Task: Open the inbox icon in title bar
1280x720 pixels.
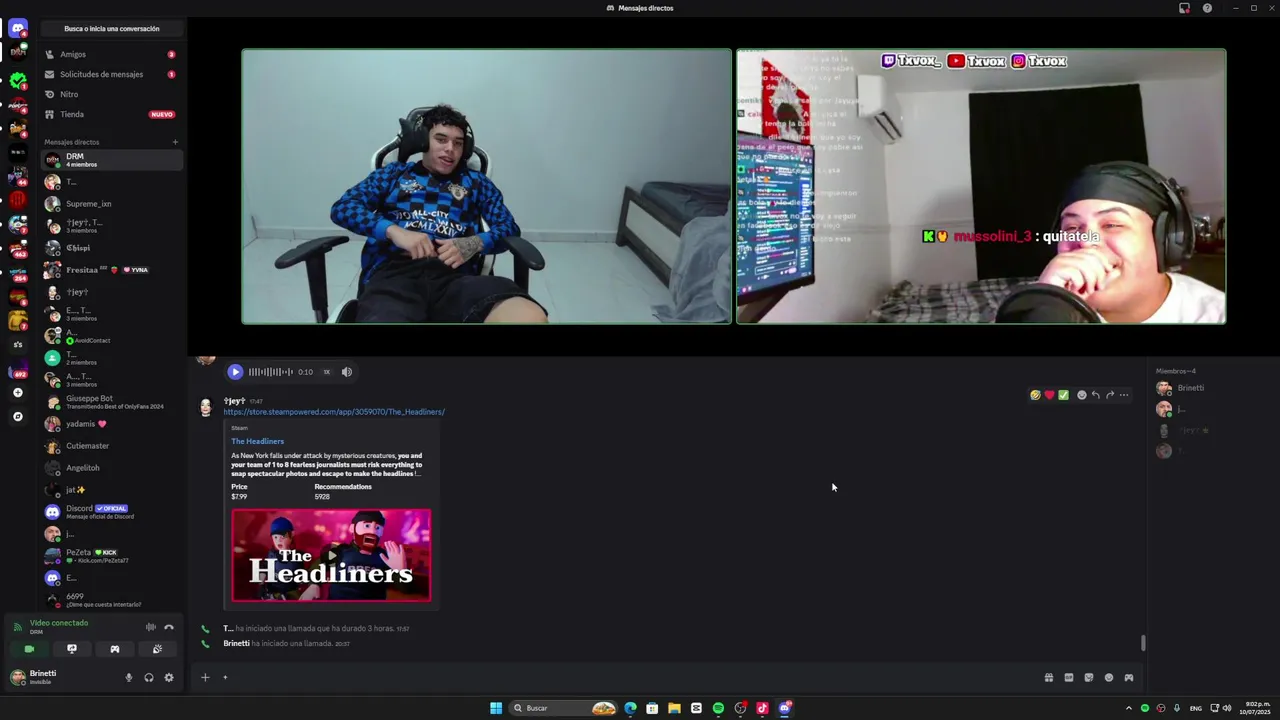Action: (1184, 8)
